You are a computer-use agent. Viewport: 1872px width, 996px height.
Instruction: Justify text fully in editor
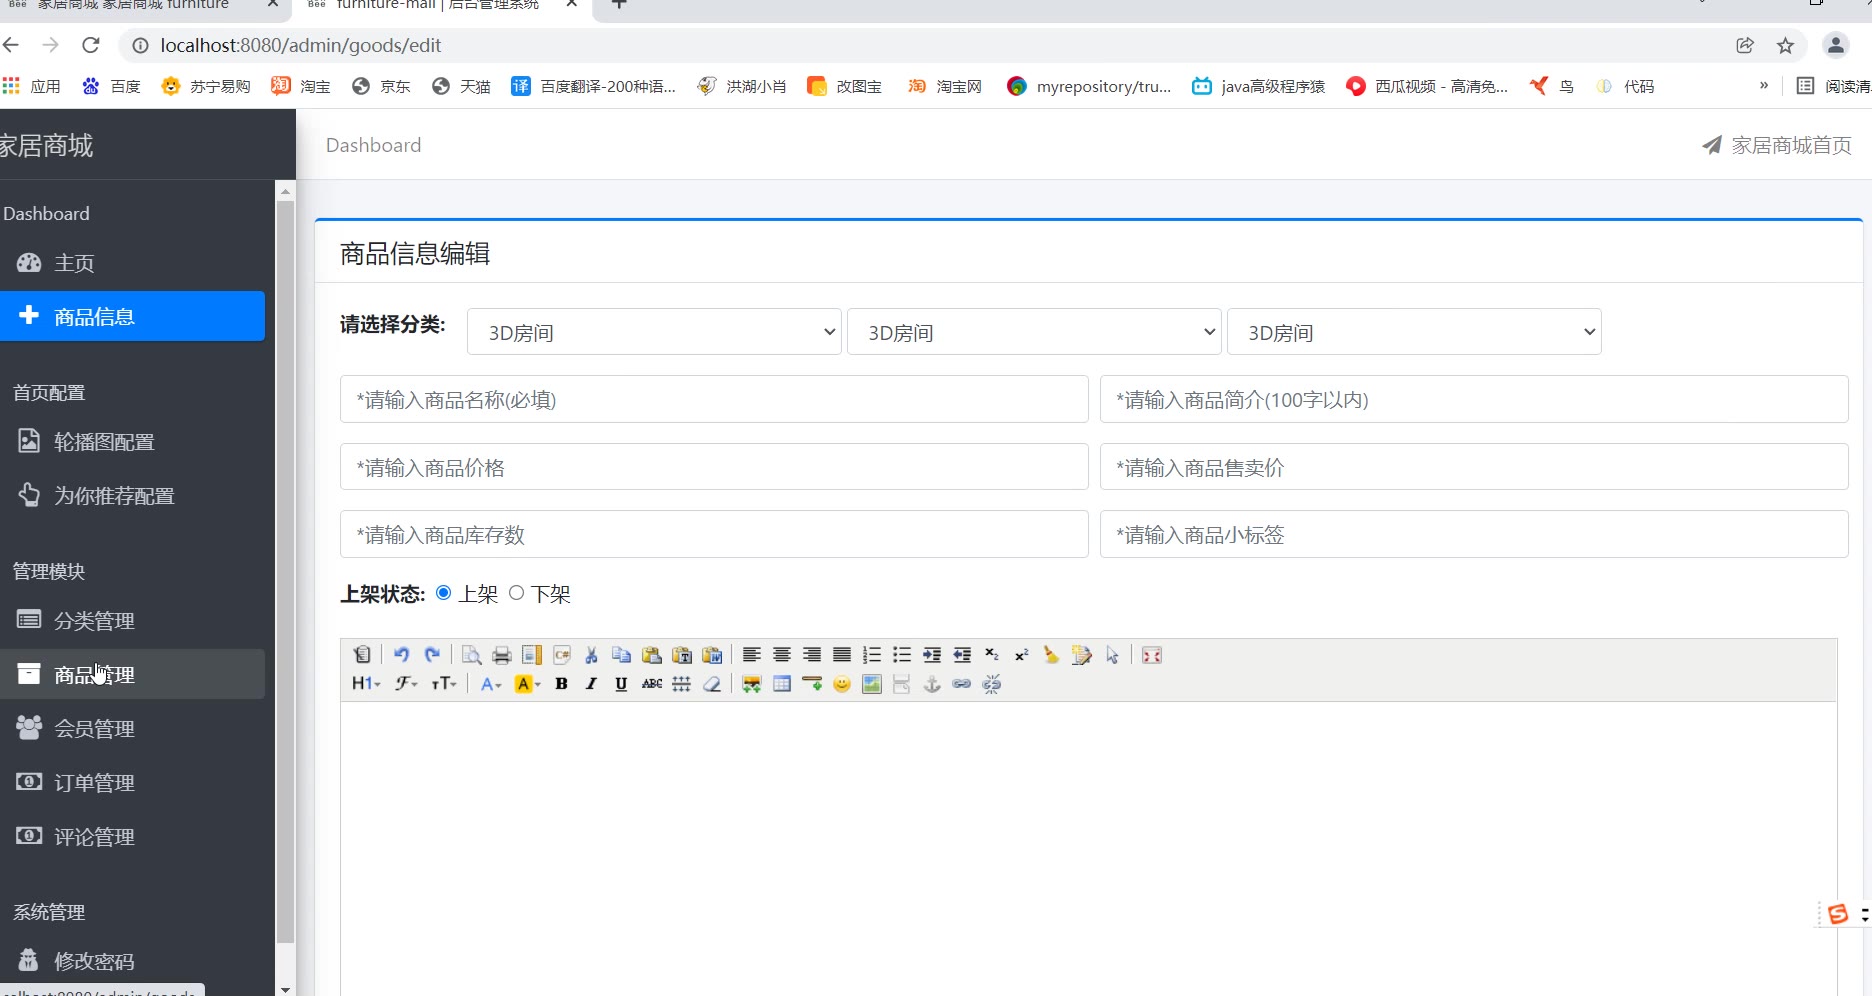pyautogui.click(x=842, y=655)
